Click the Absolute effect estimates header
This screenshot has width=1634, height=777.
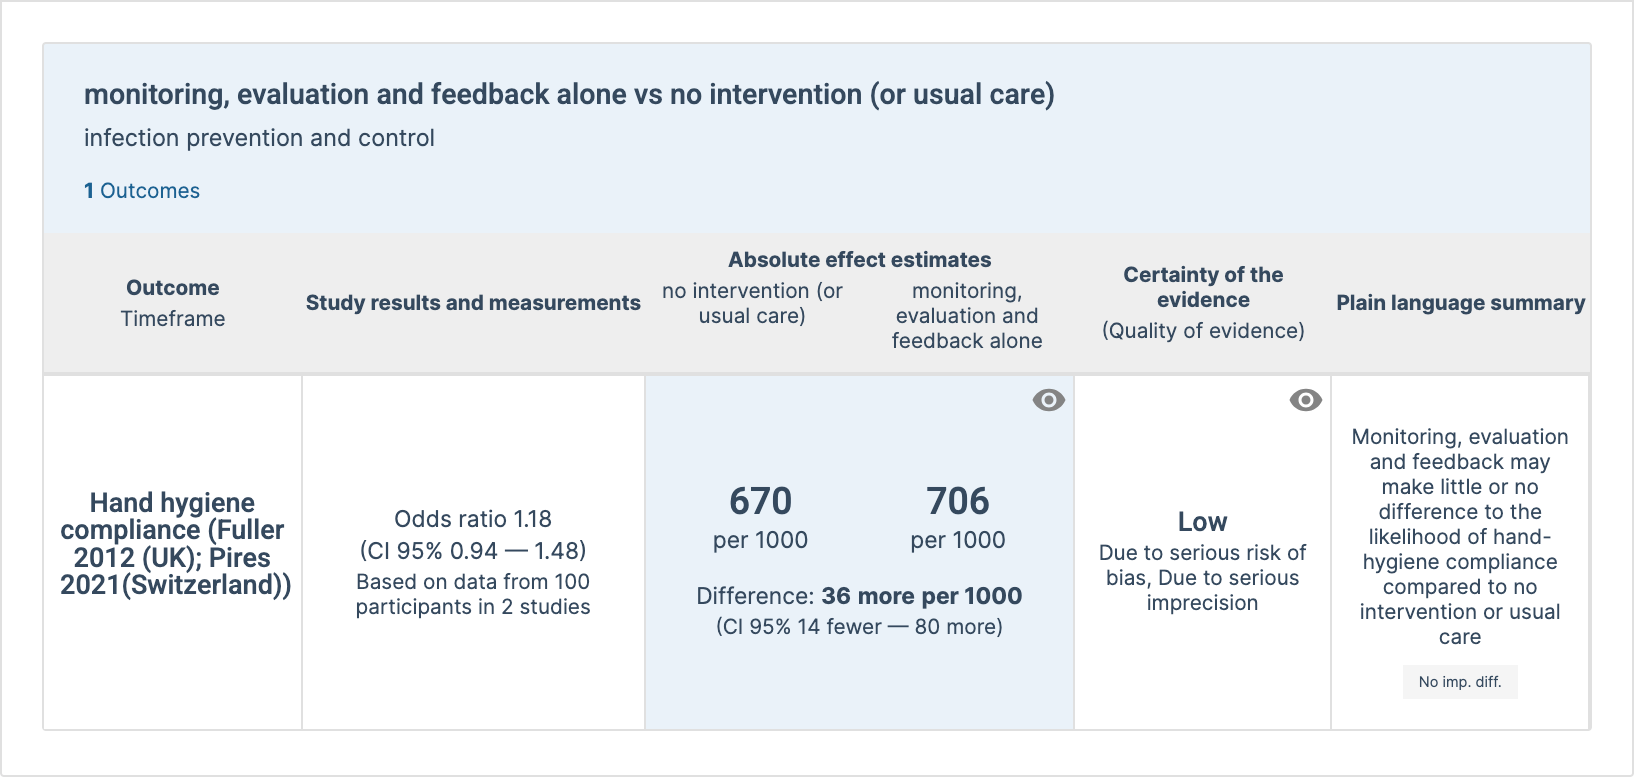pos(859,260)
